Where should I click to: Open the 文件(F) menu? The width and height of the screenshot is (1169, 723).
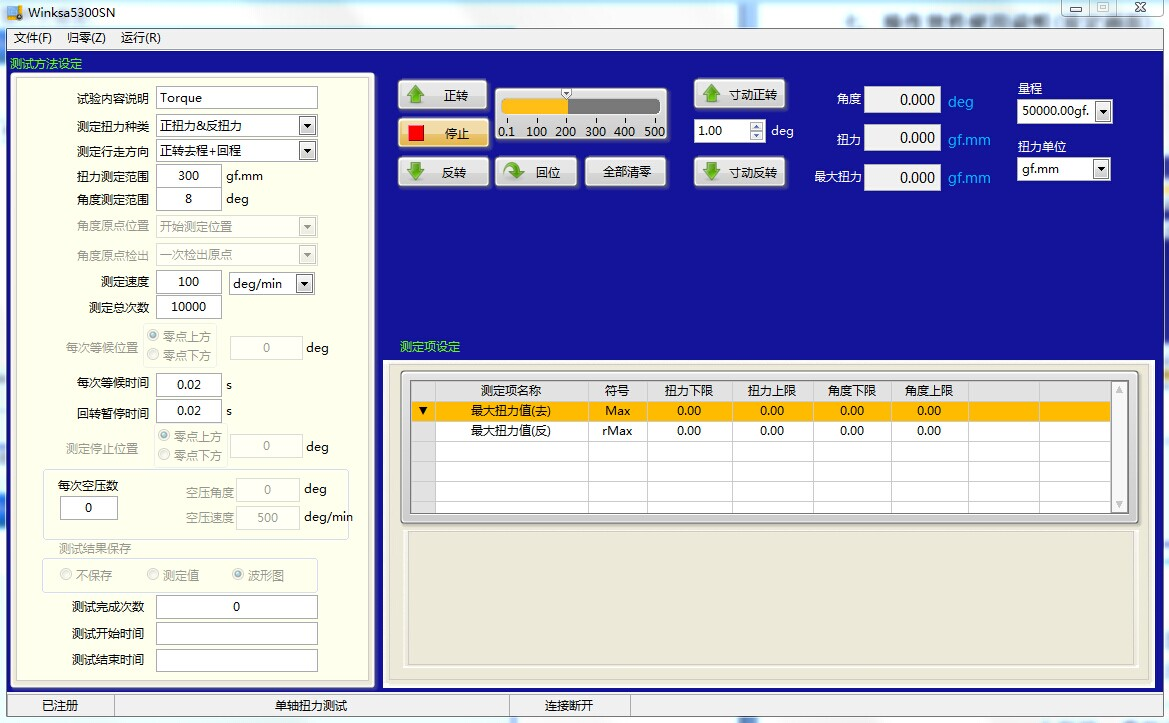pos(33,38)
